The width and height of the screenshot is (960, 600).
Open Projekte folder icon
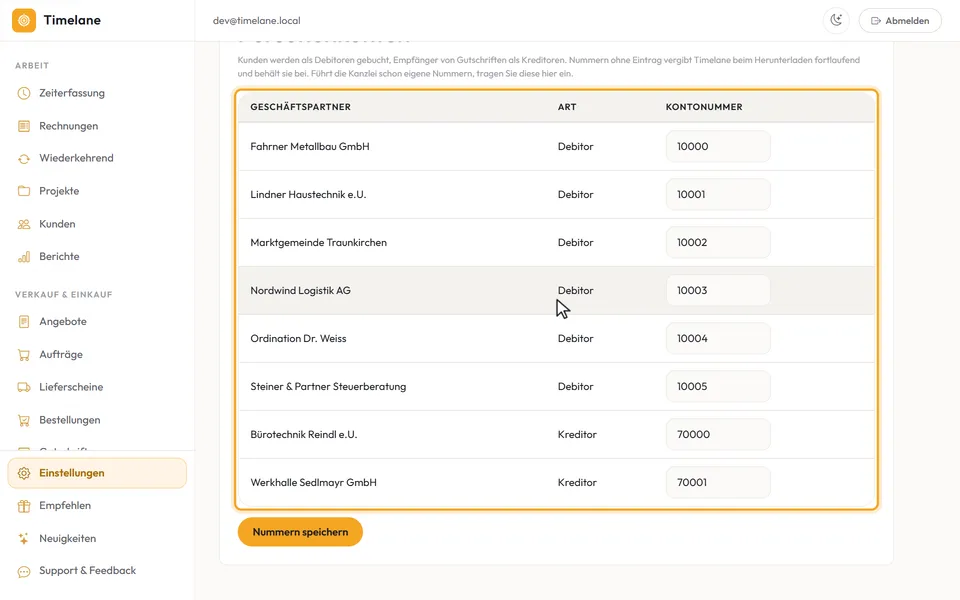pos(24,191)
